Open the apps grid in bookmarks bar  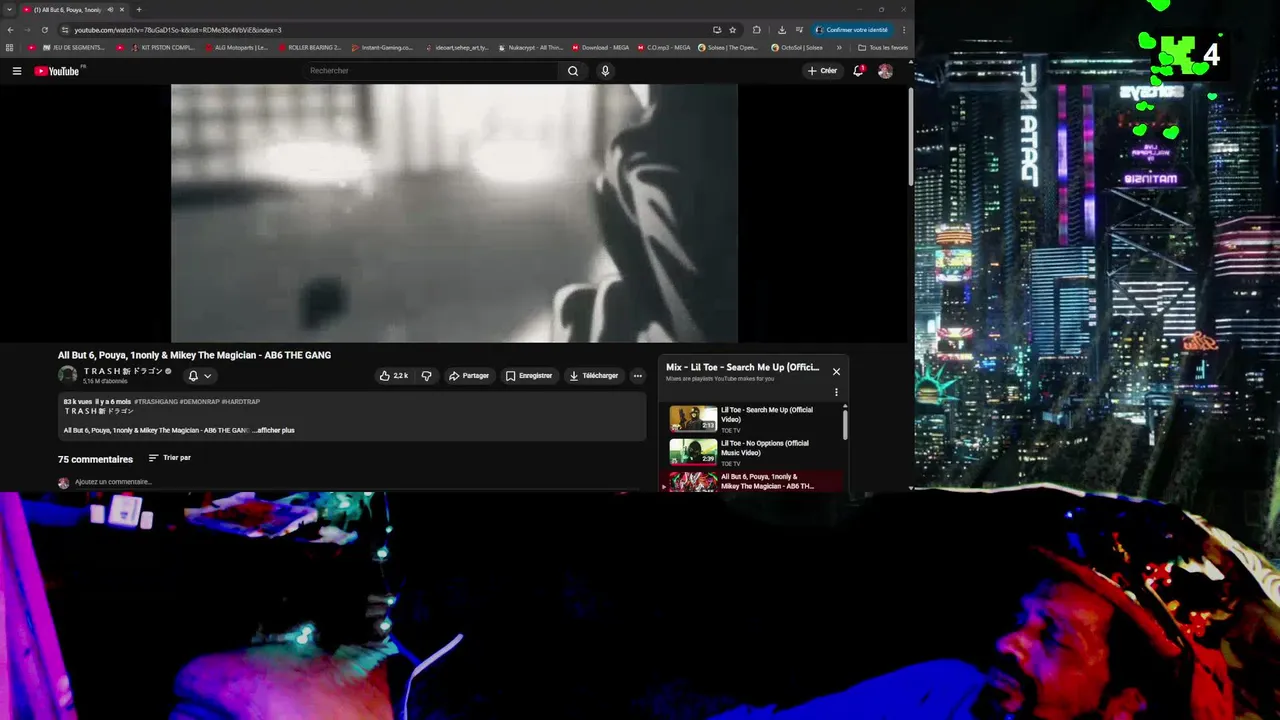[10, 47]
